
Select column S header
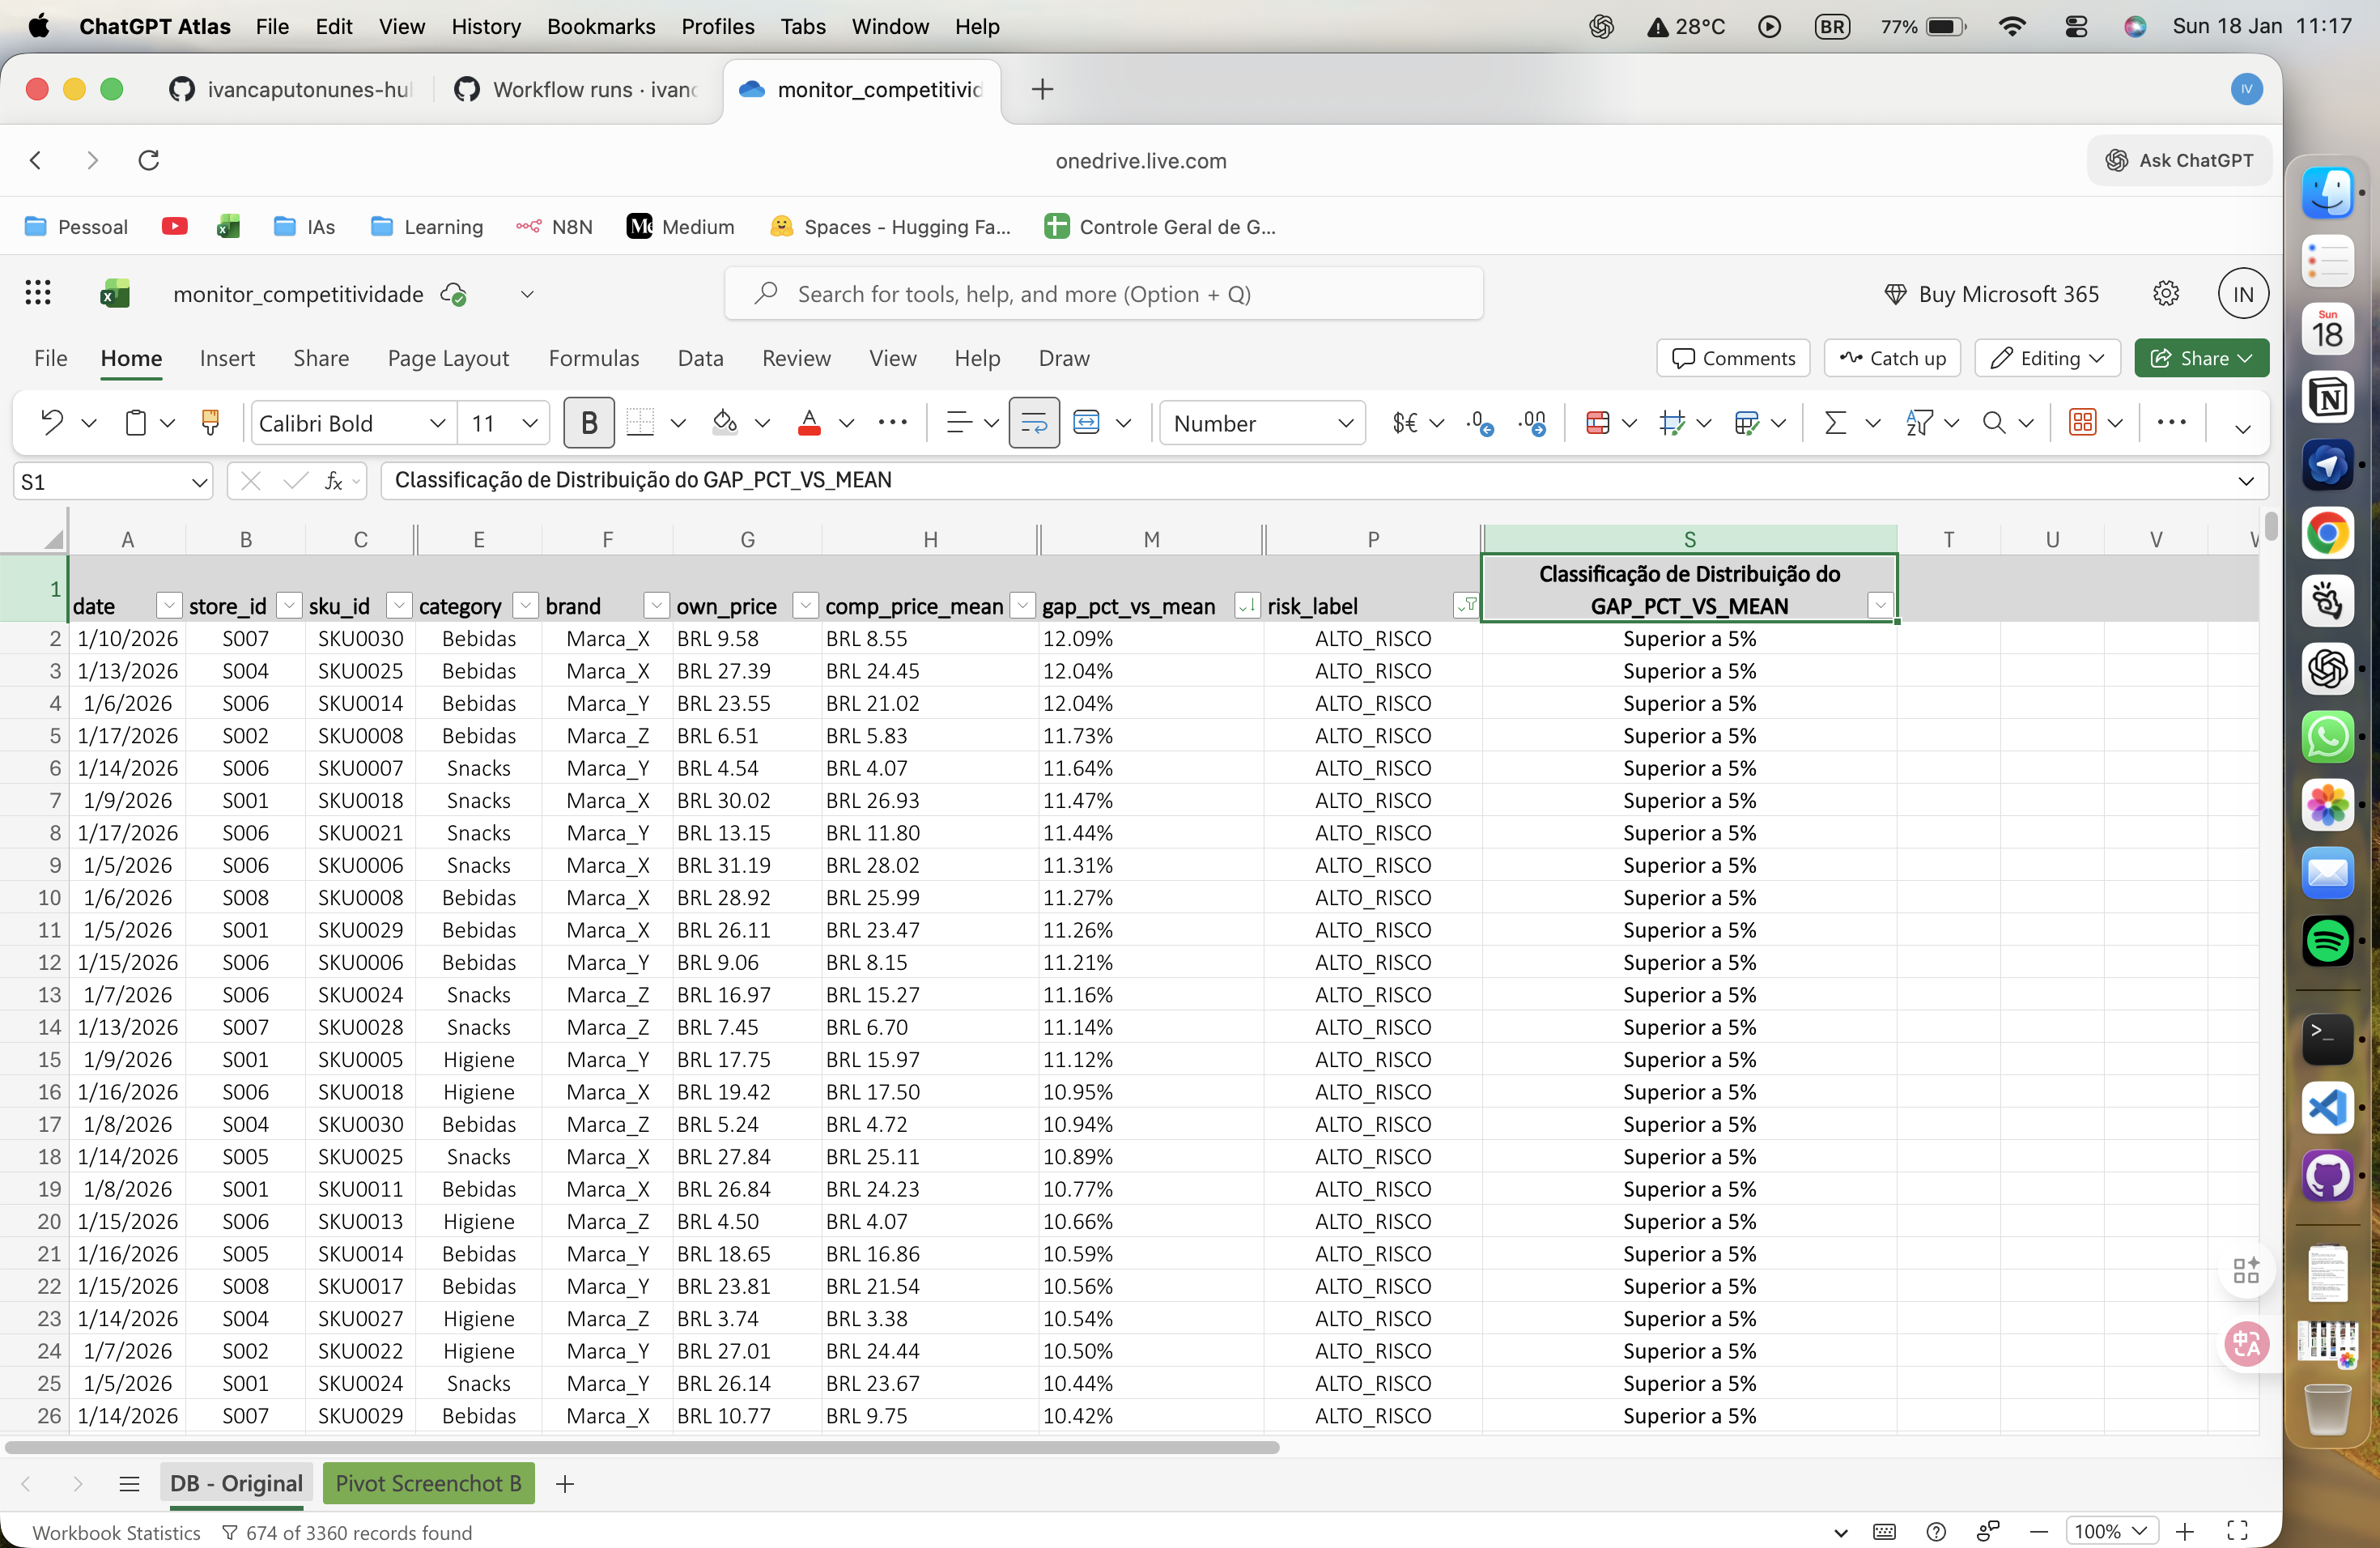pos(1689,539)
